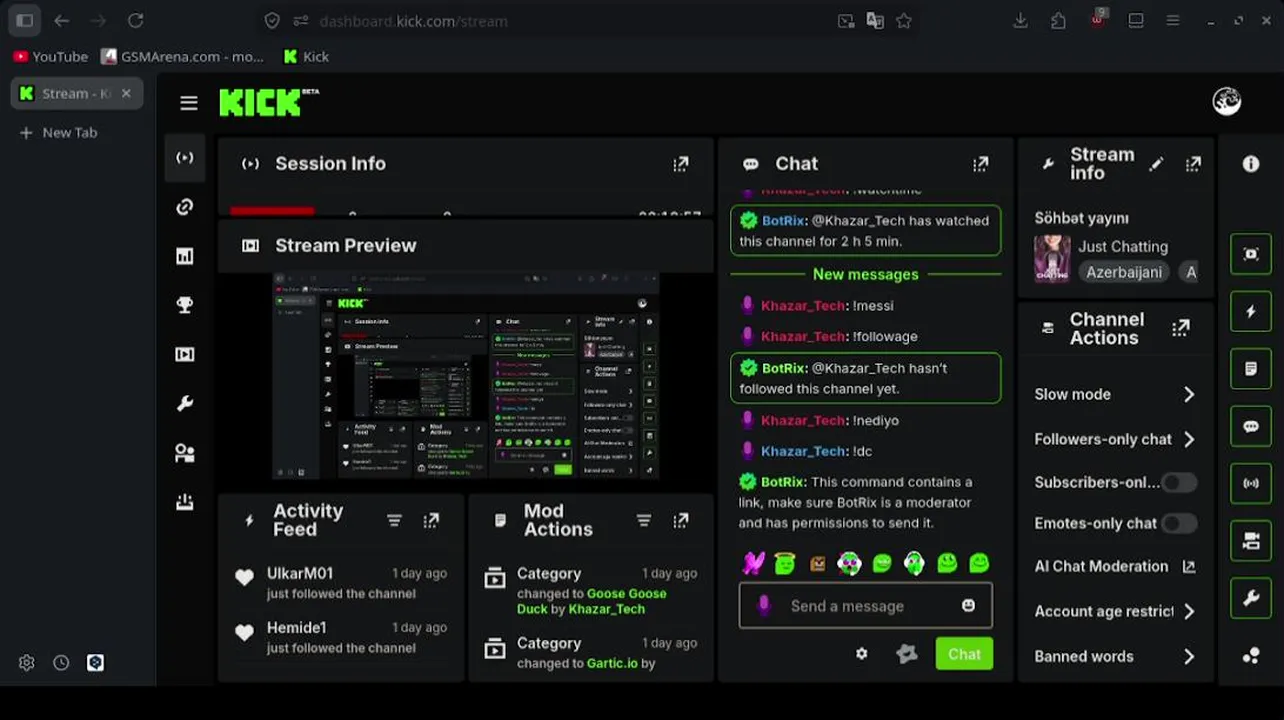Screen dimensions: 1284x720
Task: Edit stream info with pencil icon
Action: (x=1156, y=164)
